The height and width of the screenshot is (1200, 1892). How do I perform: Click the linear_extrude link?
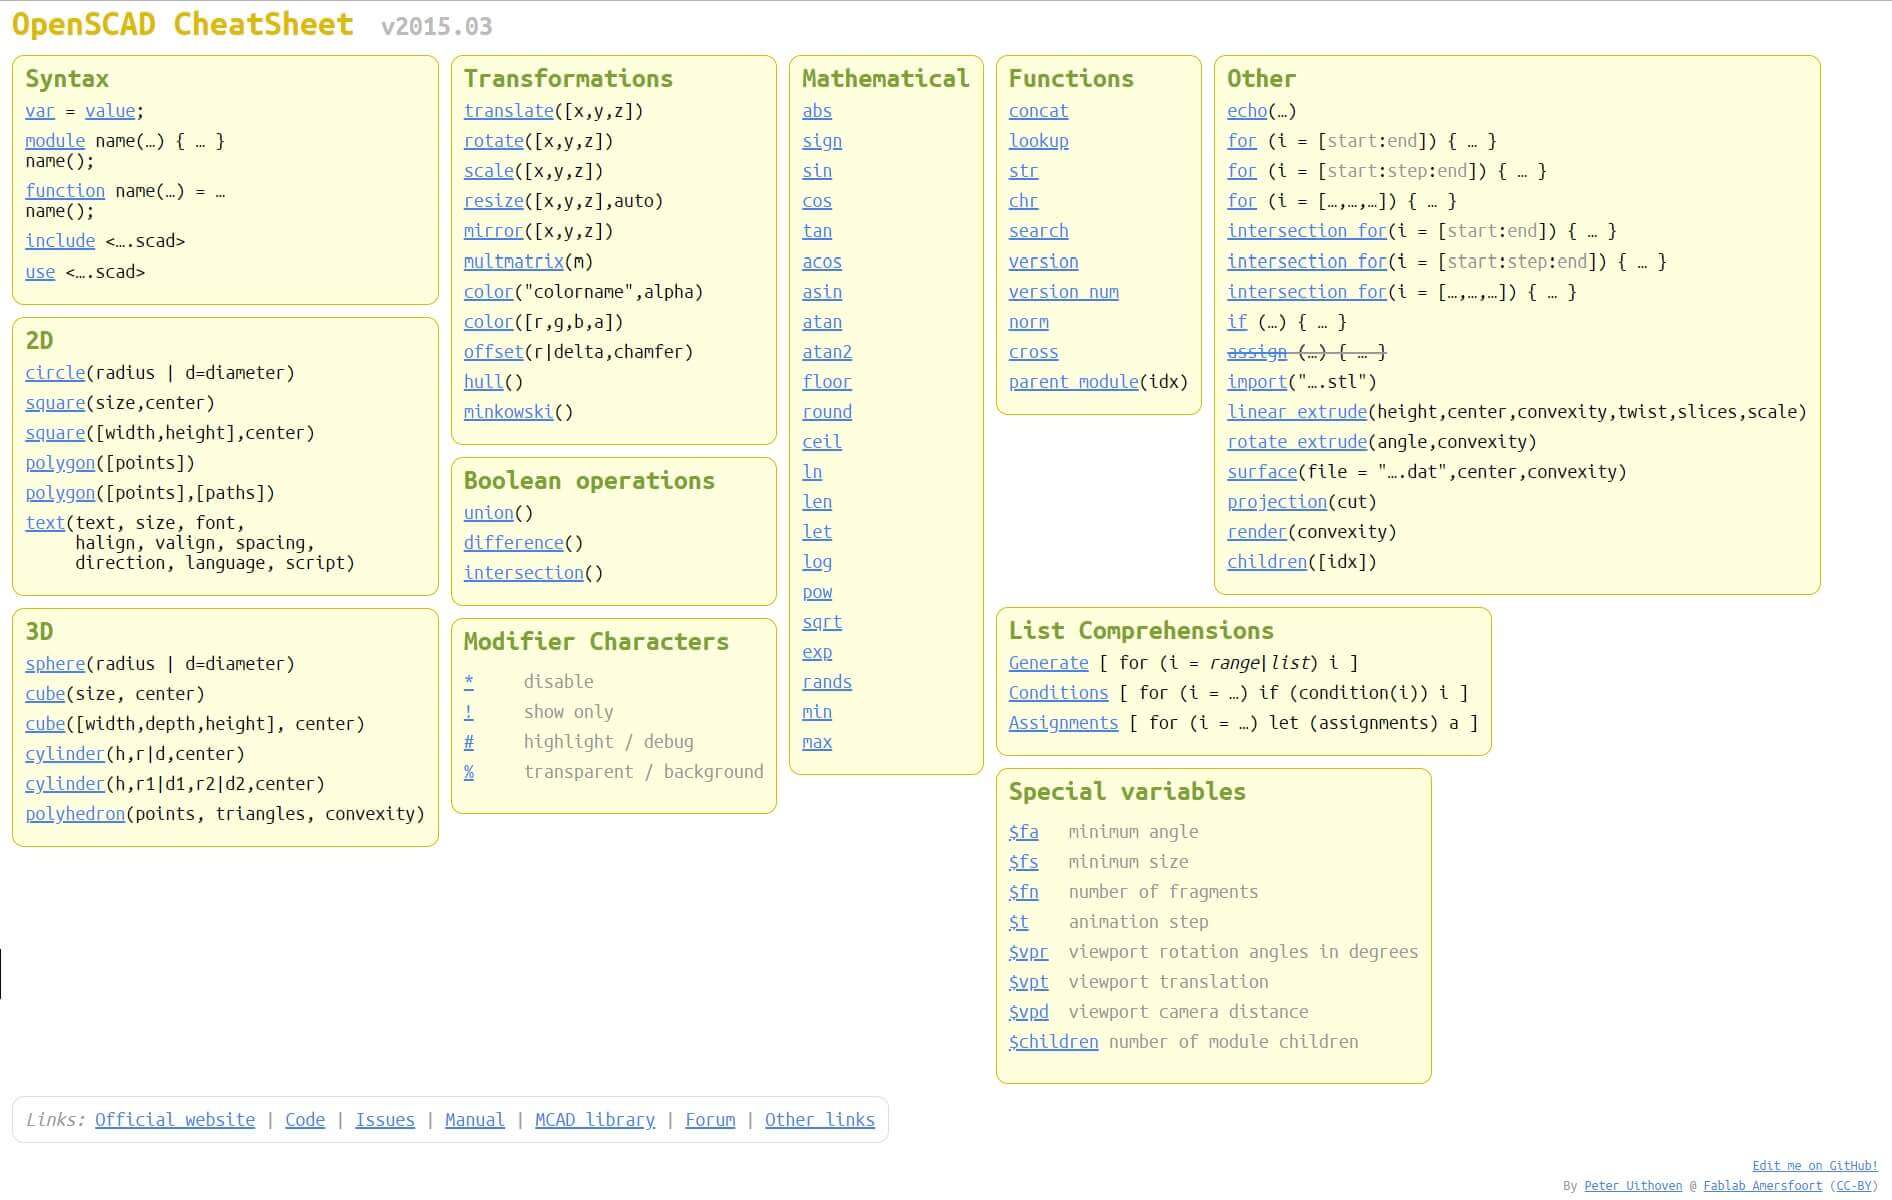1297,412
